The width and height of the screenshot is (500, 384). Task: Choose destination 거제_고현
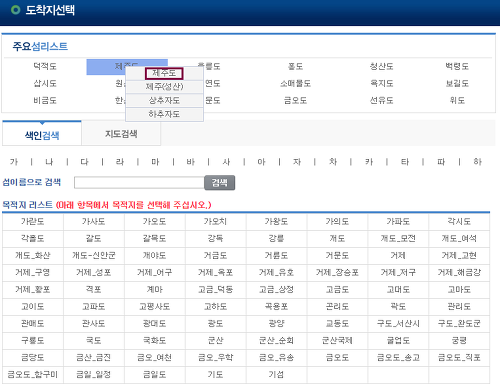pyautogui.click(x=459, y=256)
